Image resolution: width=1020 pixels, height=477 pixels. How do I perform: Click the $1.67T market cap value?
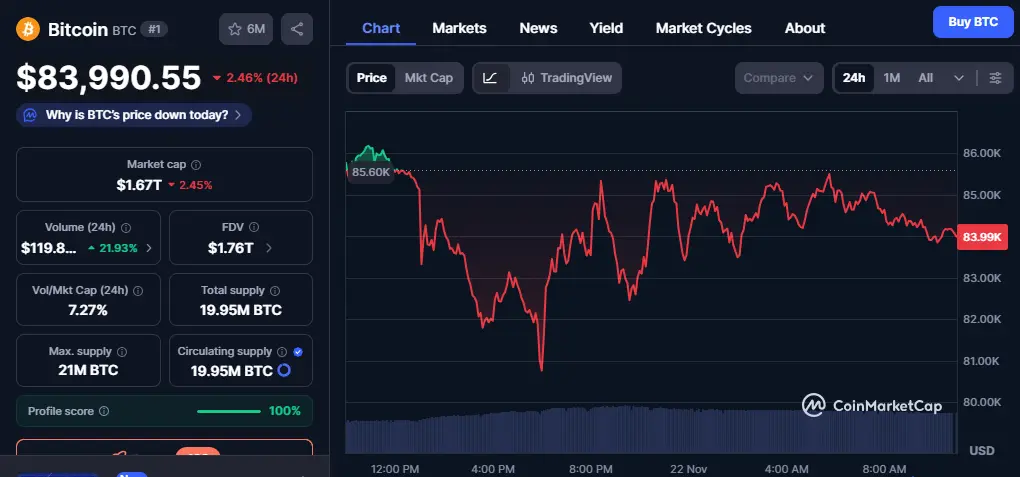click(139, 185)
